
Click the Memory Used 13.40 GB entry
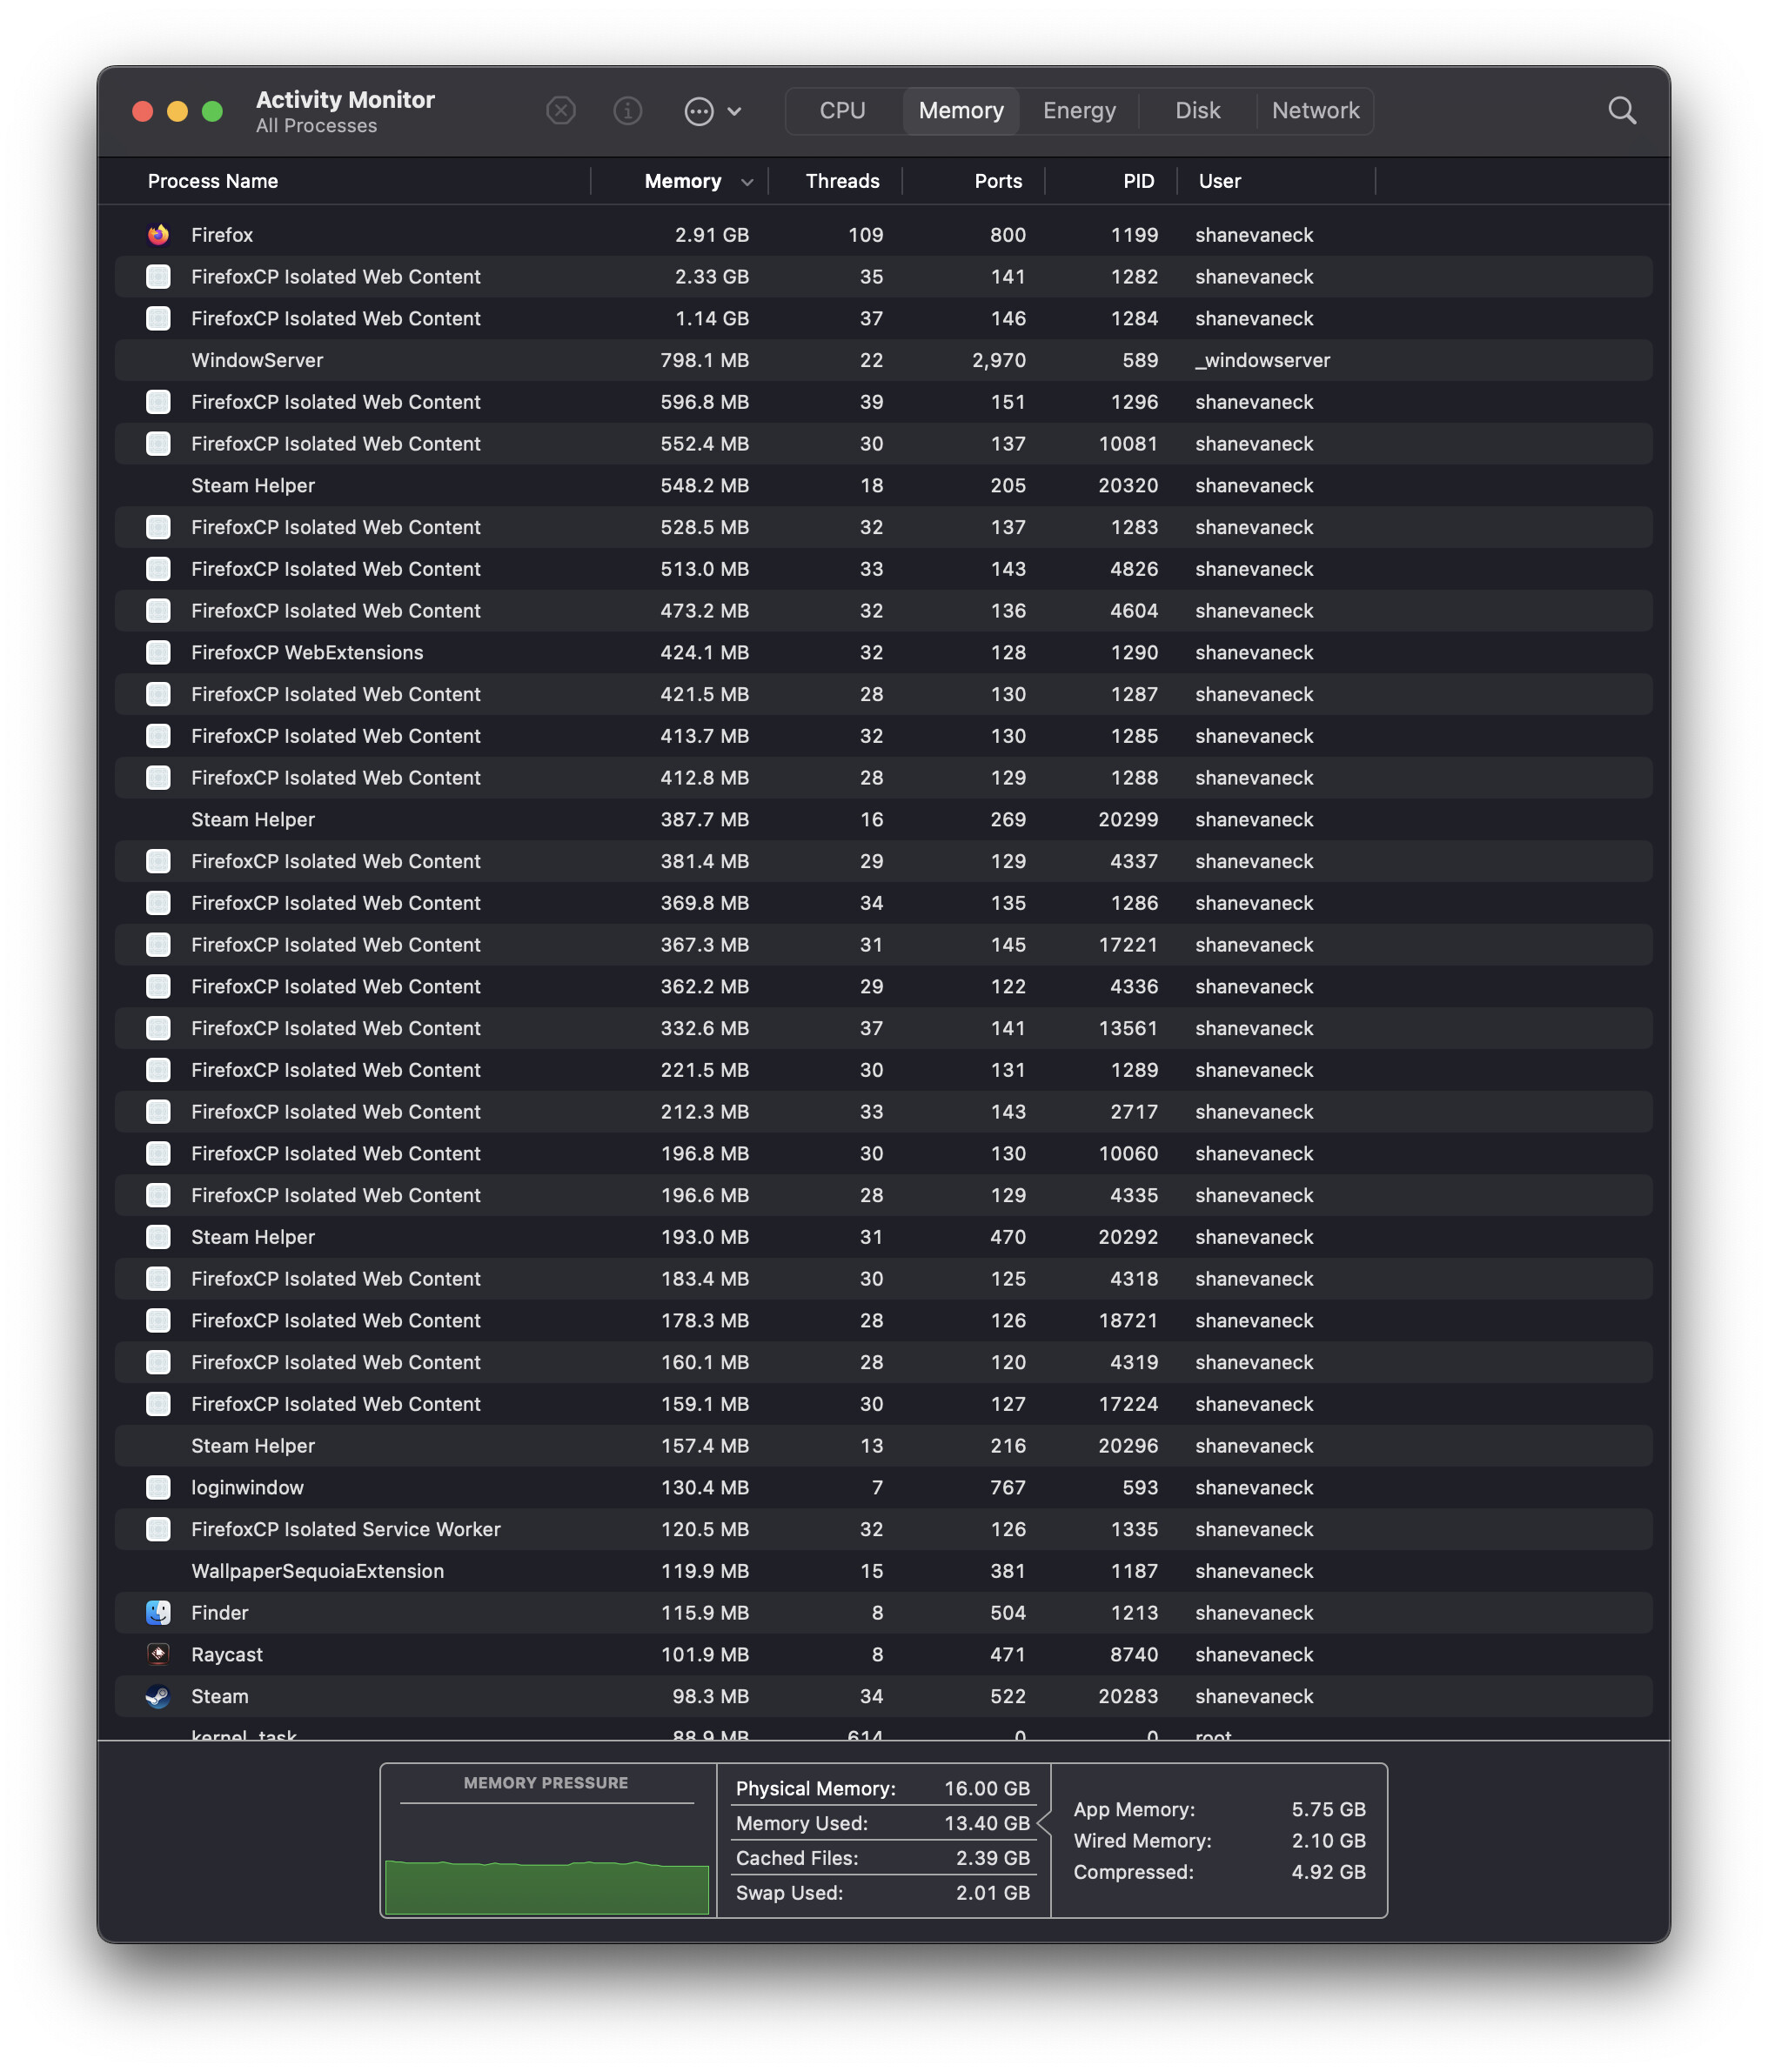tap(882, 1824)
